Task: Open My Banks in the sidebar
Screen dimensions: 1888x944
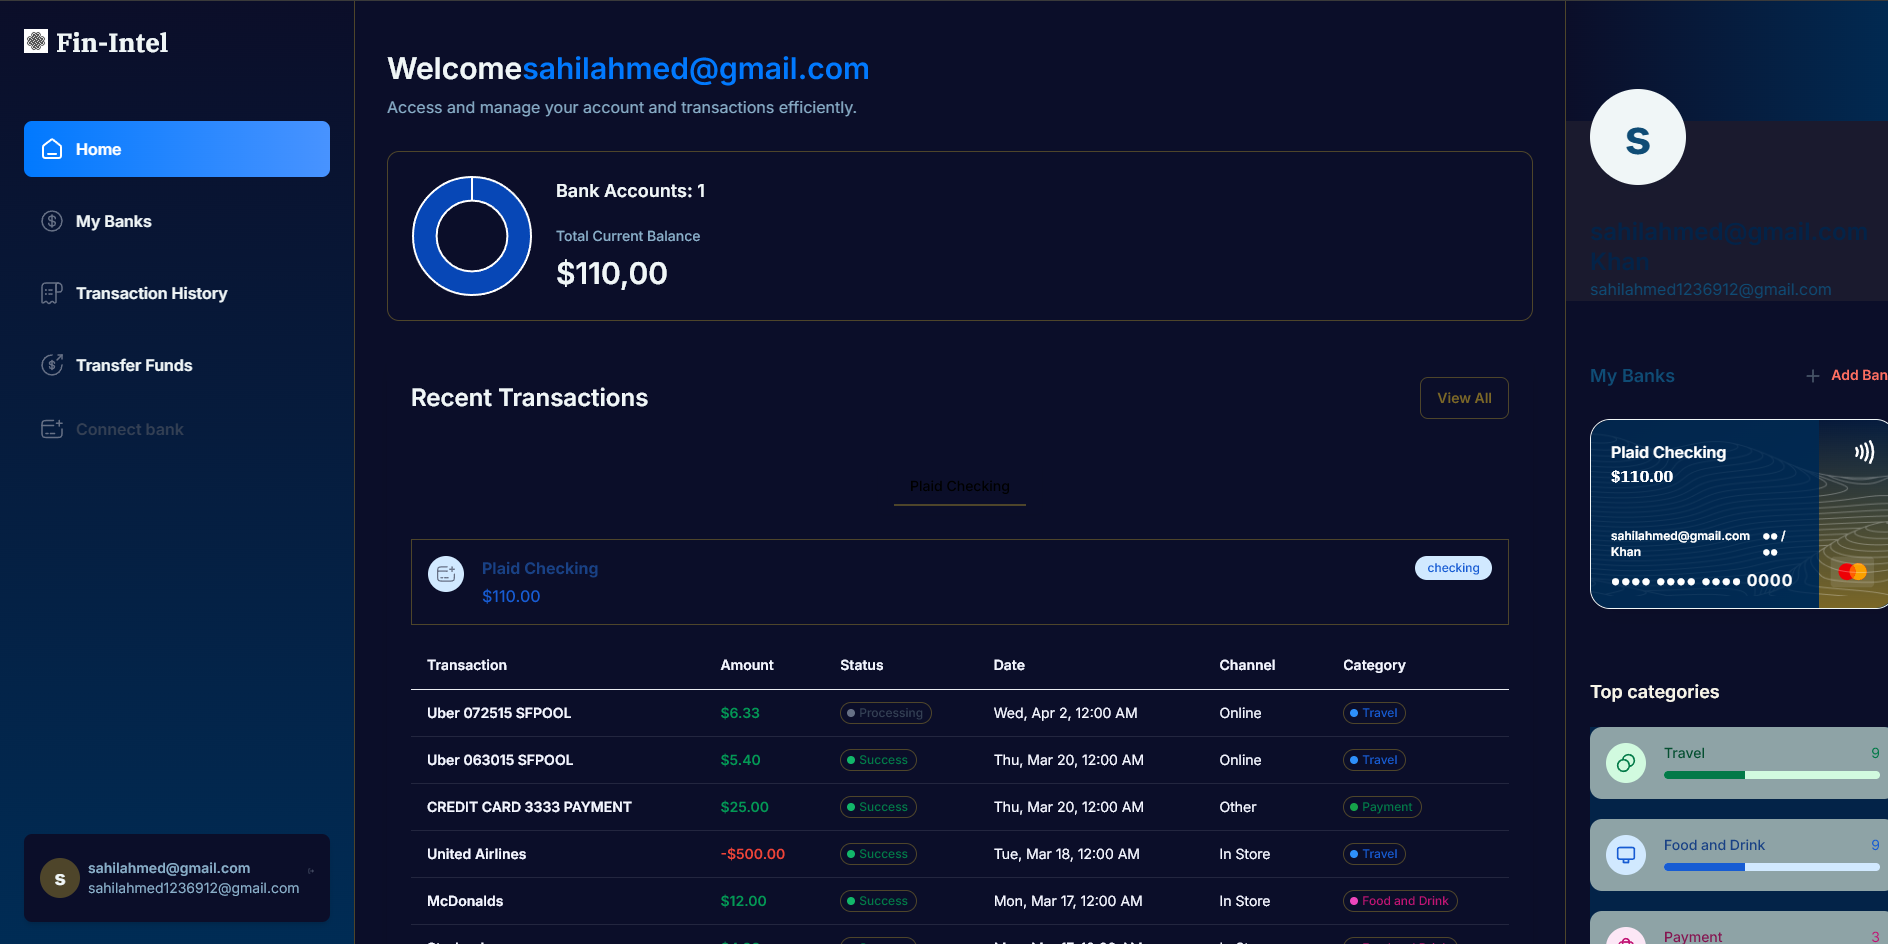Action: pos(177,221)
